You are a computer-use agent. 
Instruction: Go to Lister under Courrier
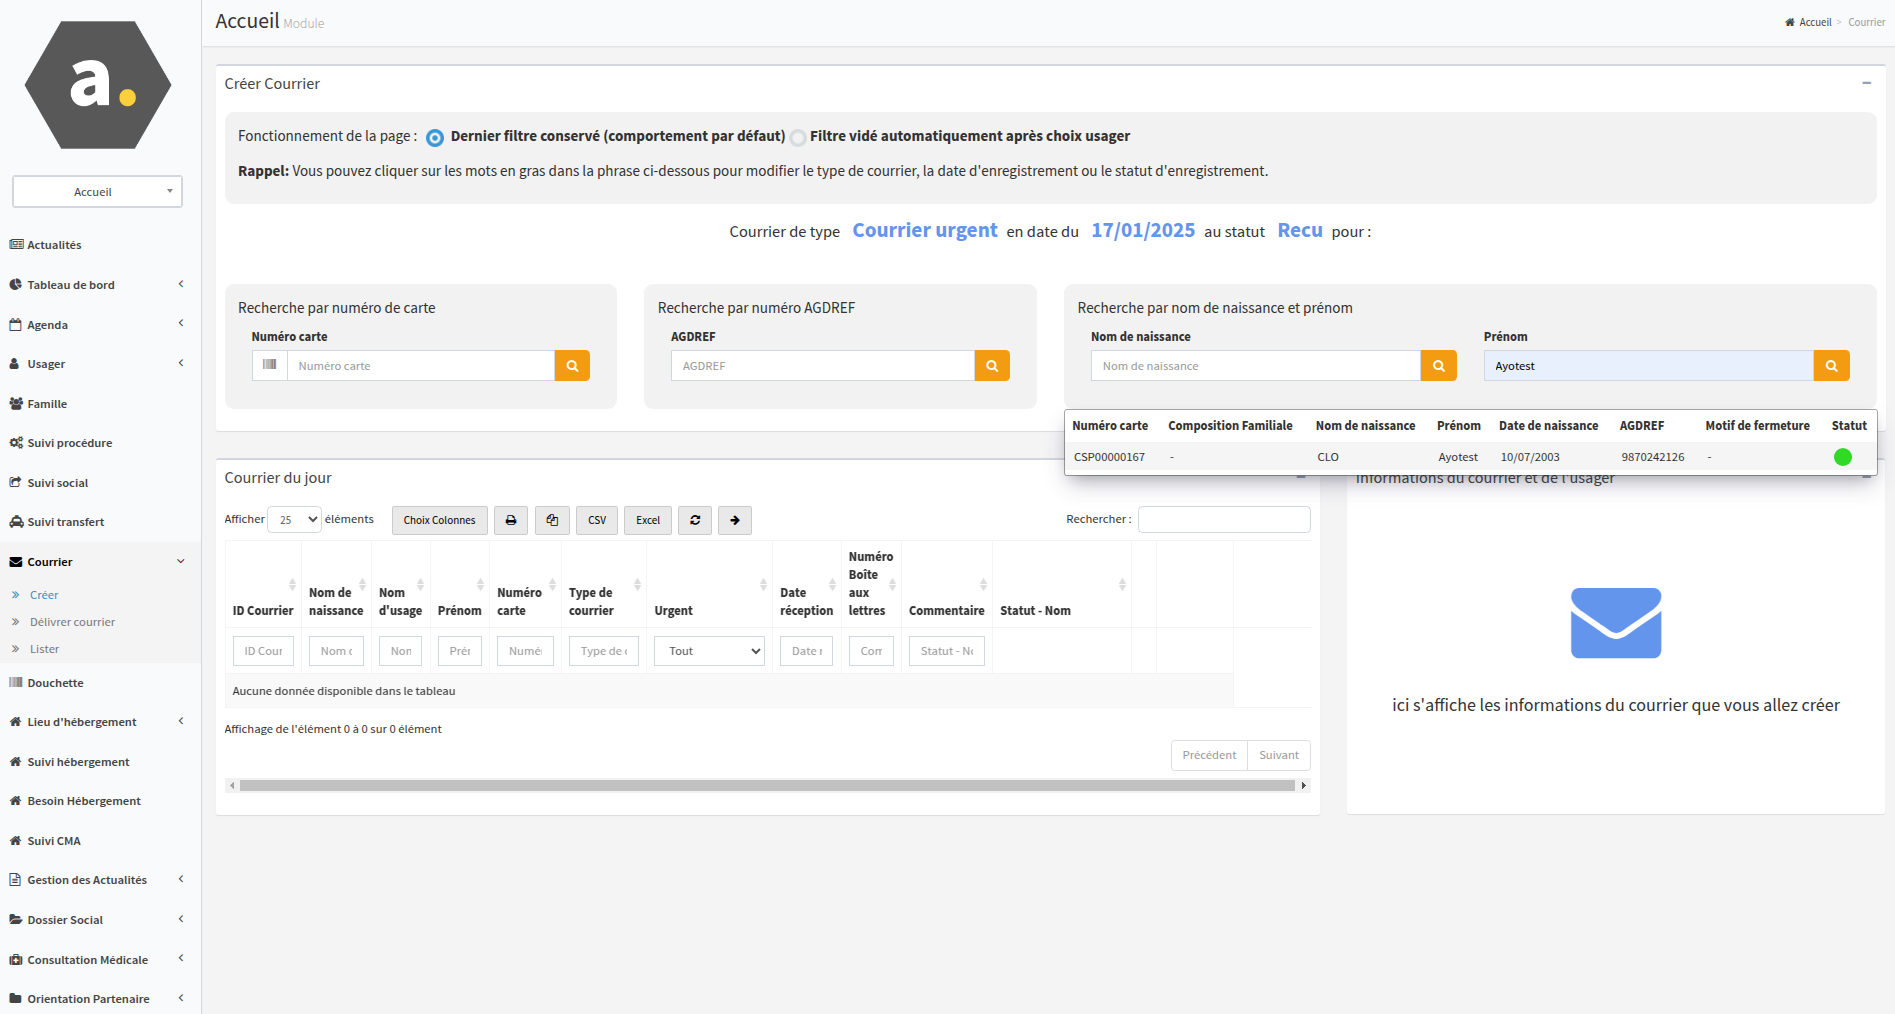click(46, 649)
